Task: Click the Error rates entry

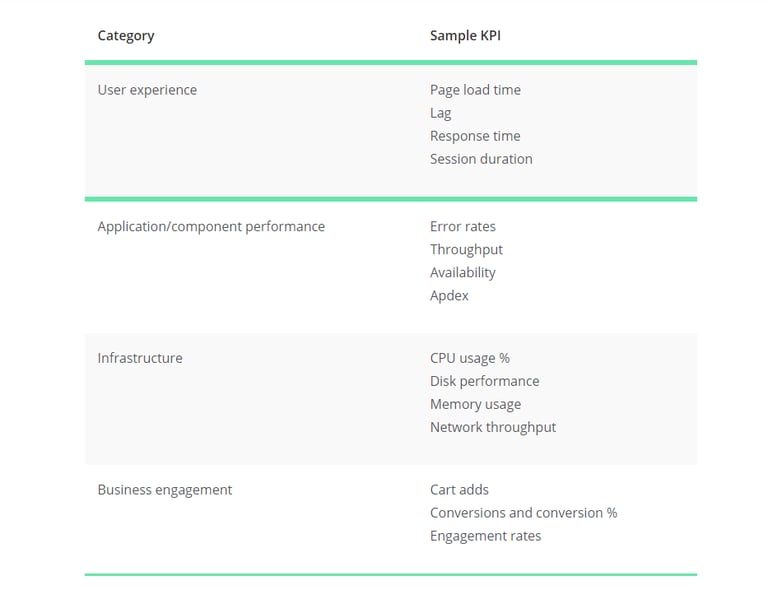Action: click(463, 227)
